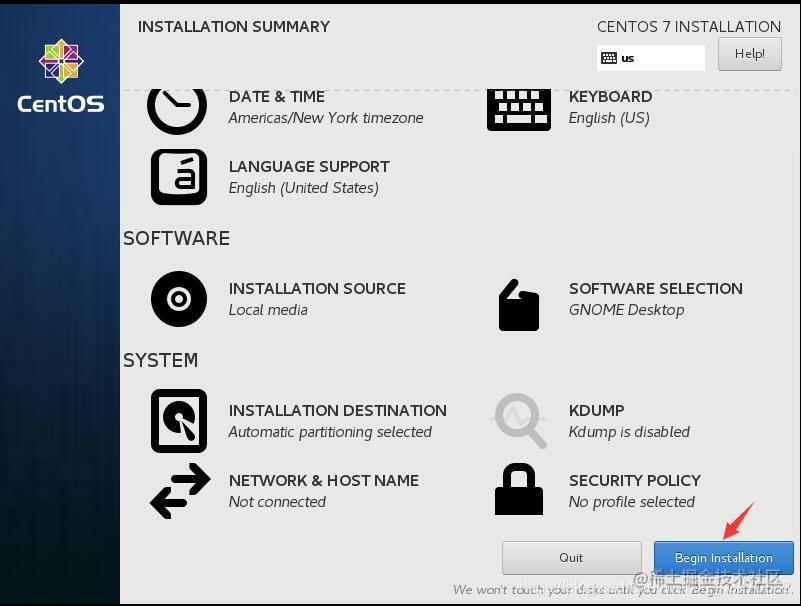The image size is (801, 606).
Task: Open Network & Host Name arrows icon
Action: 180,491
